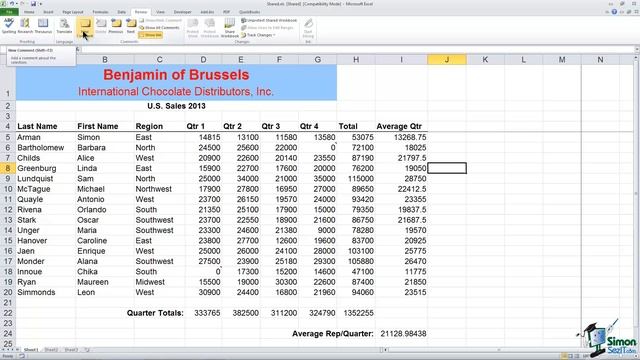
Task: Click the Redo icon in quick access toolbar
Action: click(x=22, y=4)
